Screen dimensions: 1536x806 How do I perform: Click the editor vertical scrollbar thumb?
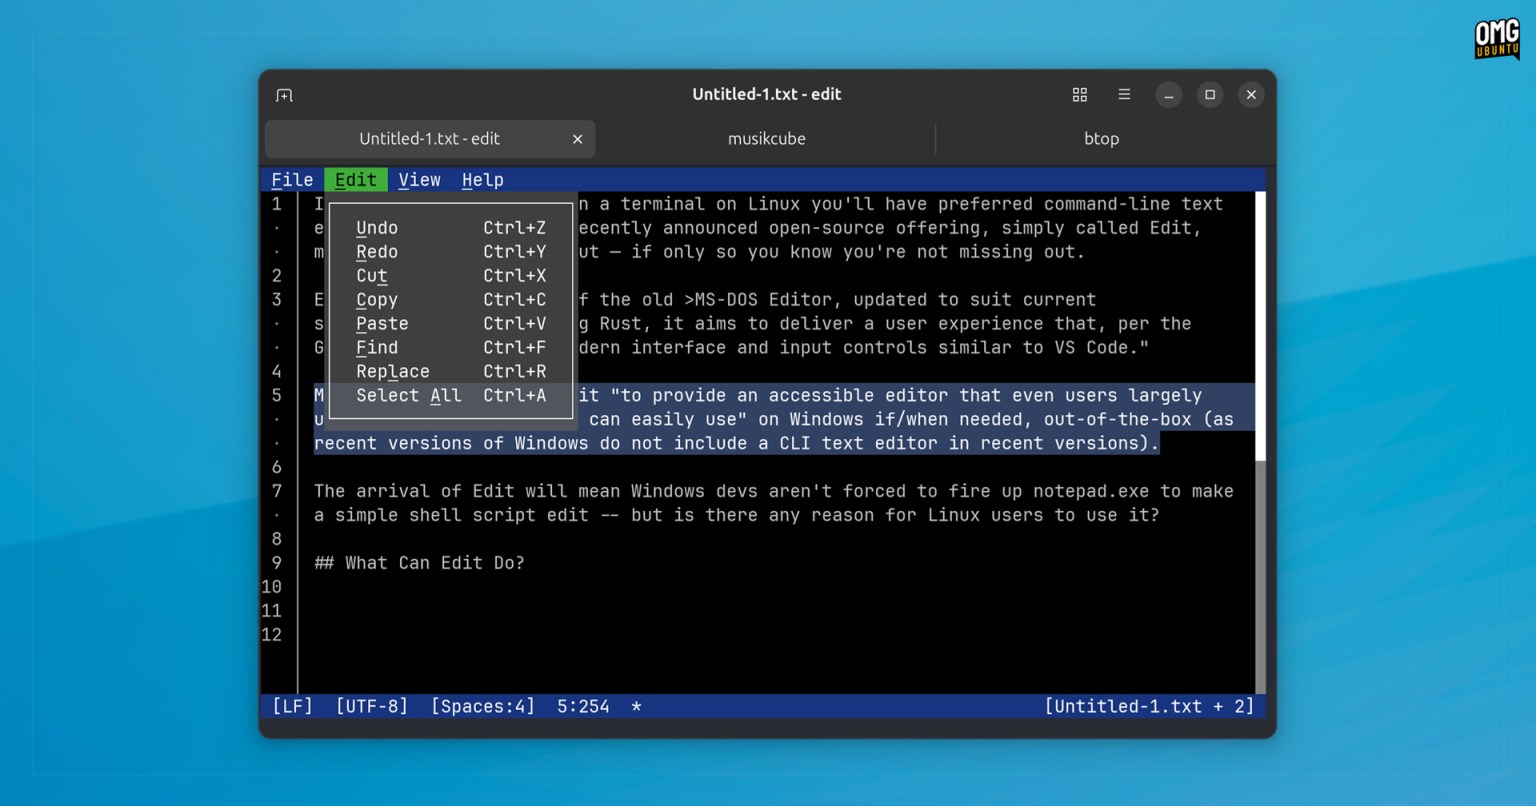tap(1261, 325)
